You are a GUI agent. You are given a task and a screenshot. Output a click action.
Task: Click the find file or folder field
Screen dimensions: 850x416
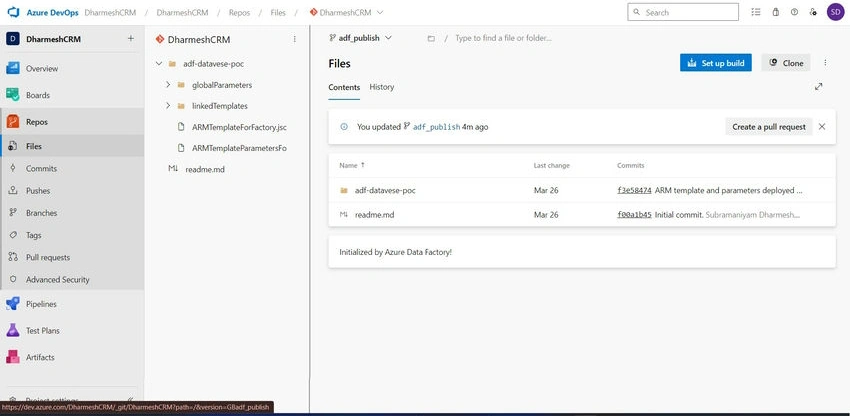pyautogui.click(x=504, y=39)
